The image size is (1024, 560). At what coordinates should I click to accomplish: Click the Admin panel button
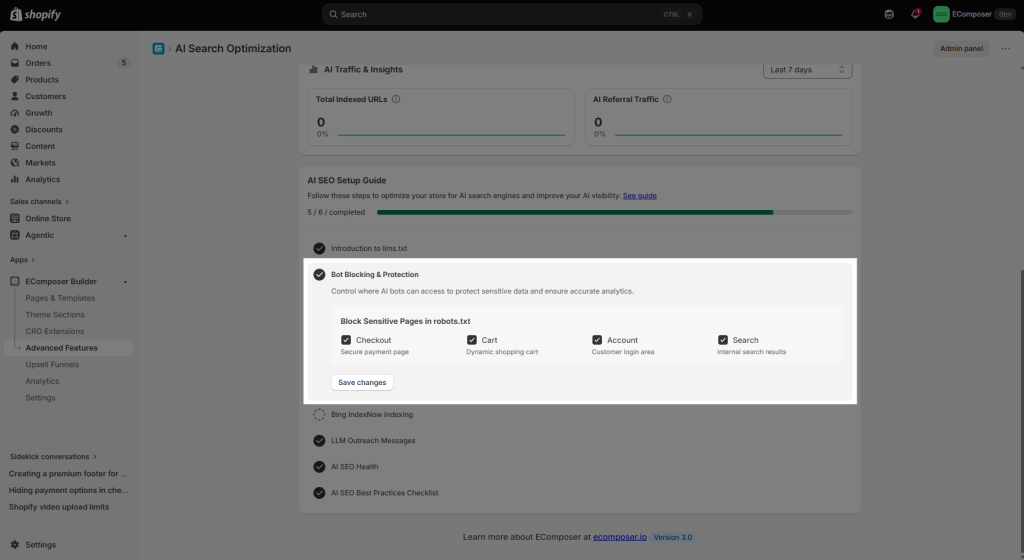tap(961, 48)
